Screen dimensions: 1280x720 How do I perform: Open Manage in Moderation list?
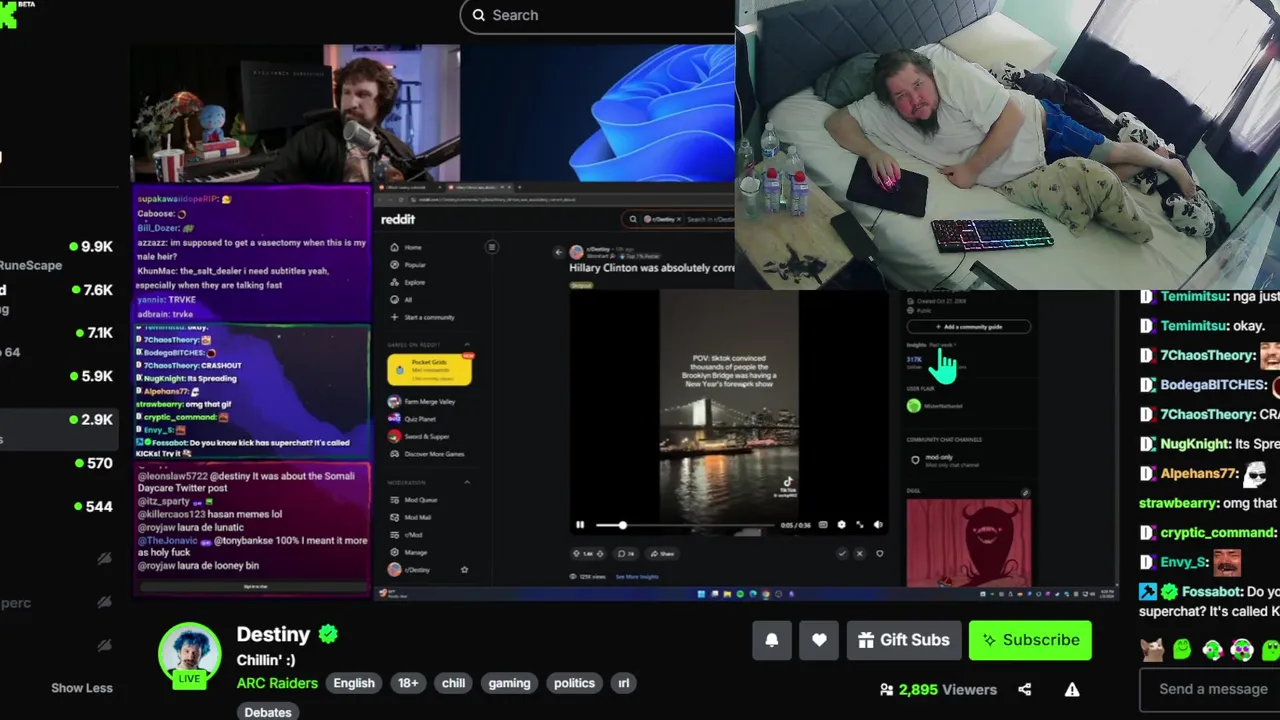tap(409, 552)
